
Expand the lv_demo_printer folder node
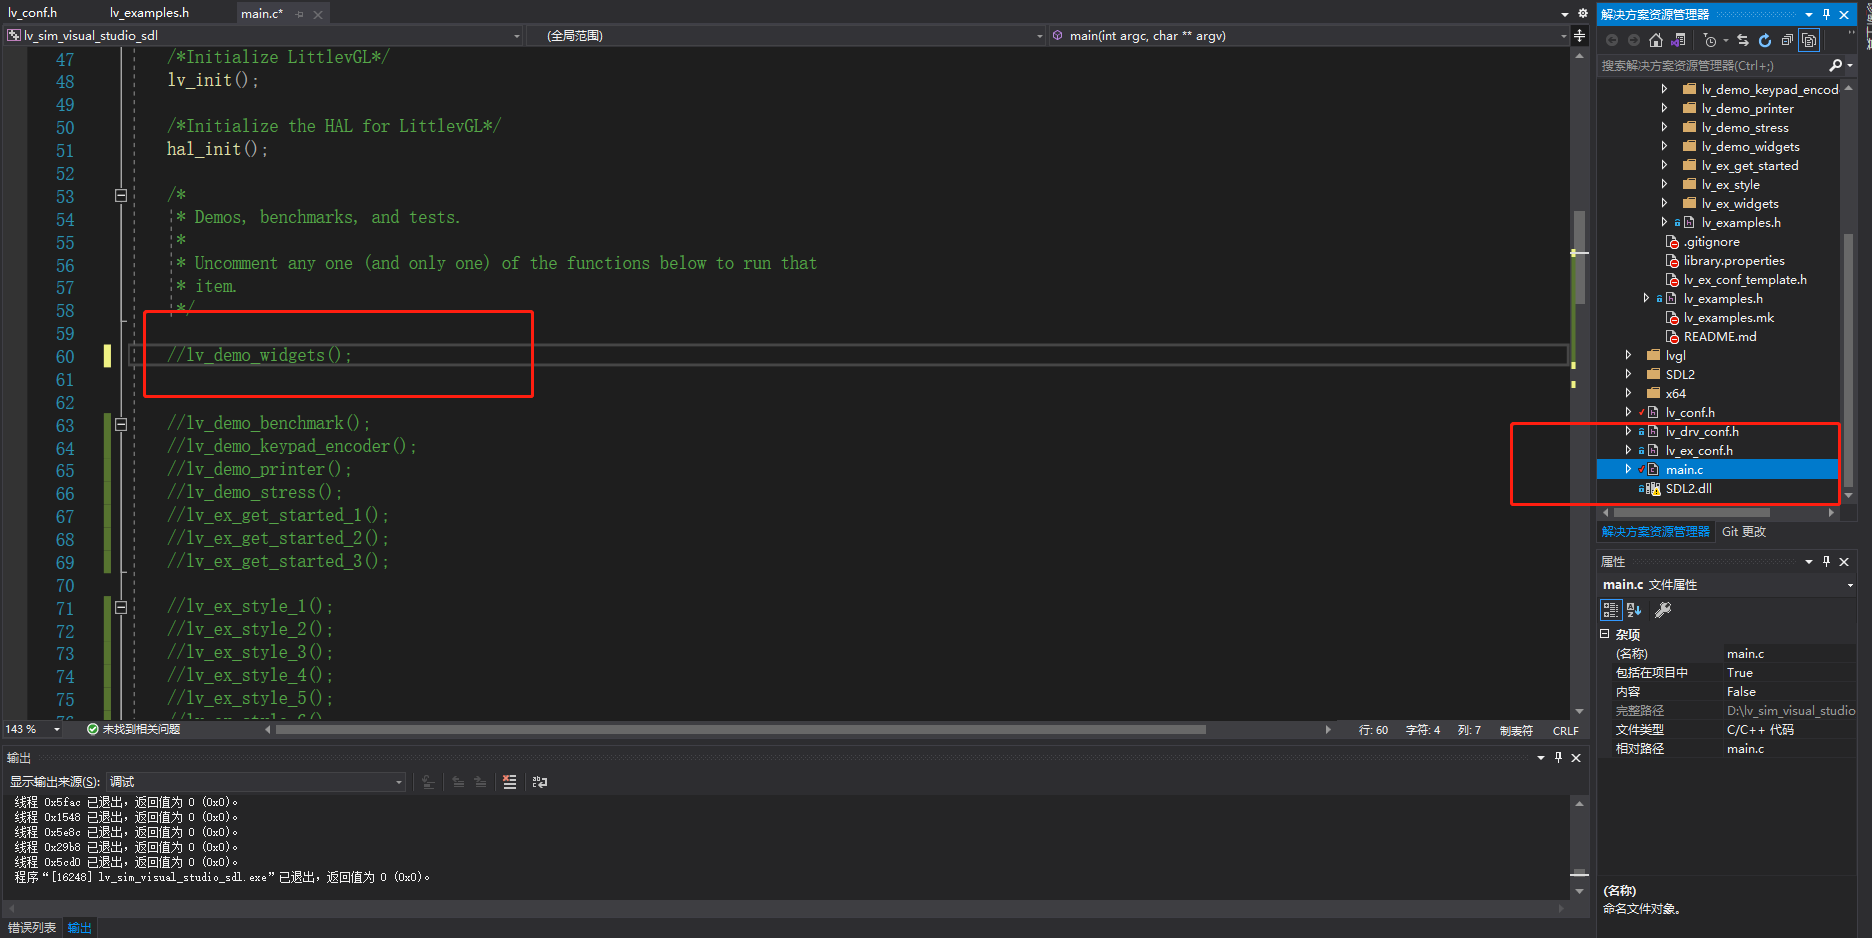coord(1665,108)
